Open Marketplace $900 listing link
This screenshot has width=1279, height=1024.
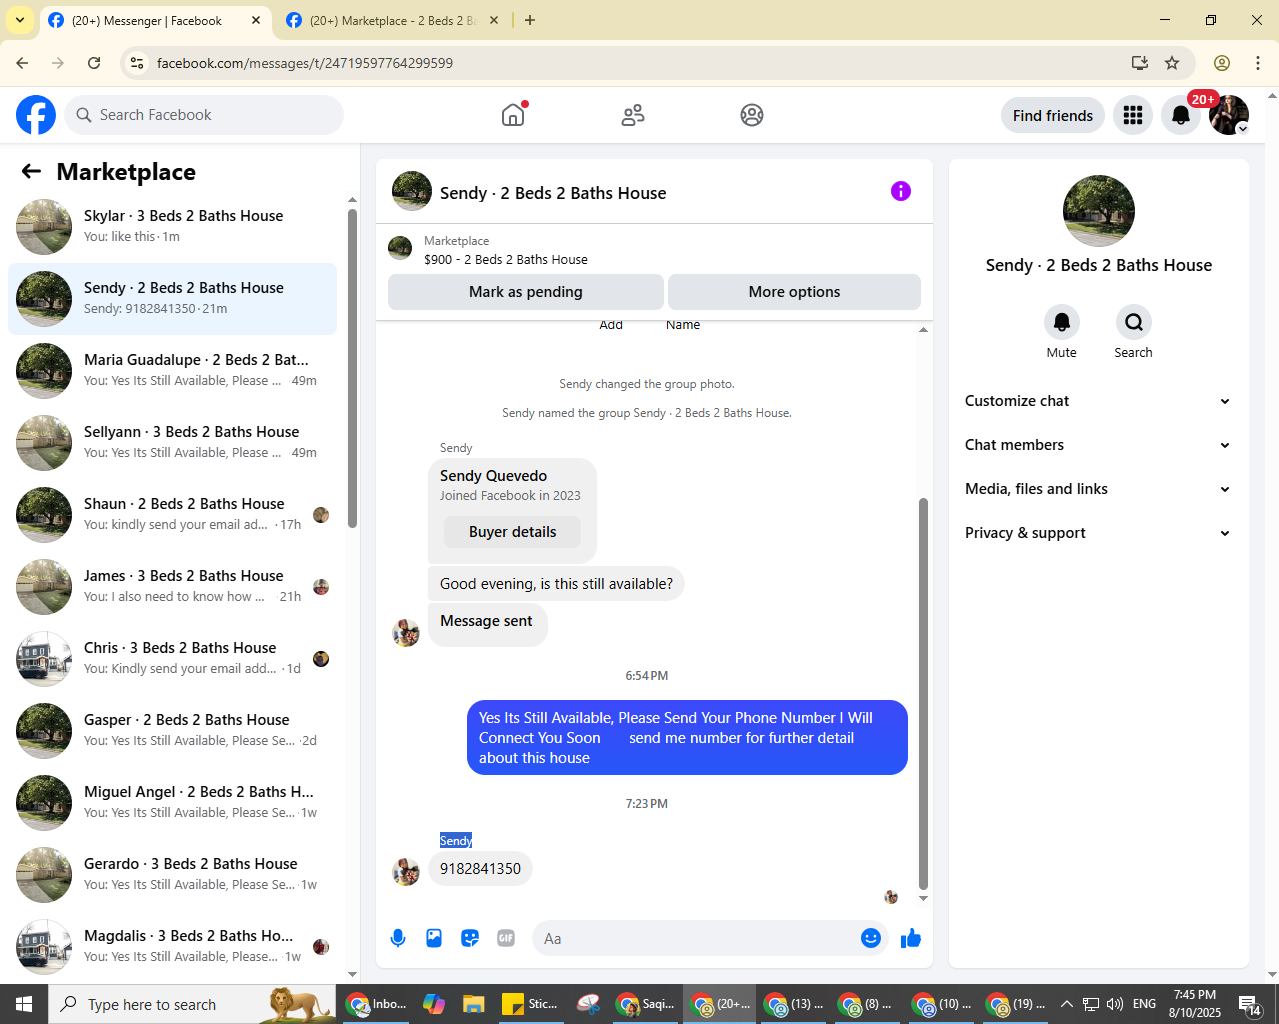tap(505, 259)
